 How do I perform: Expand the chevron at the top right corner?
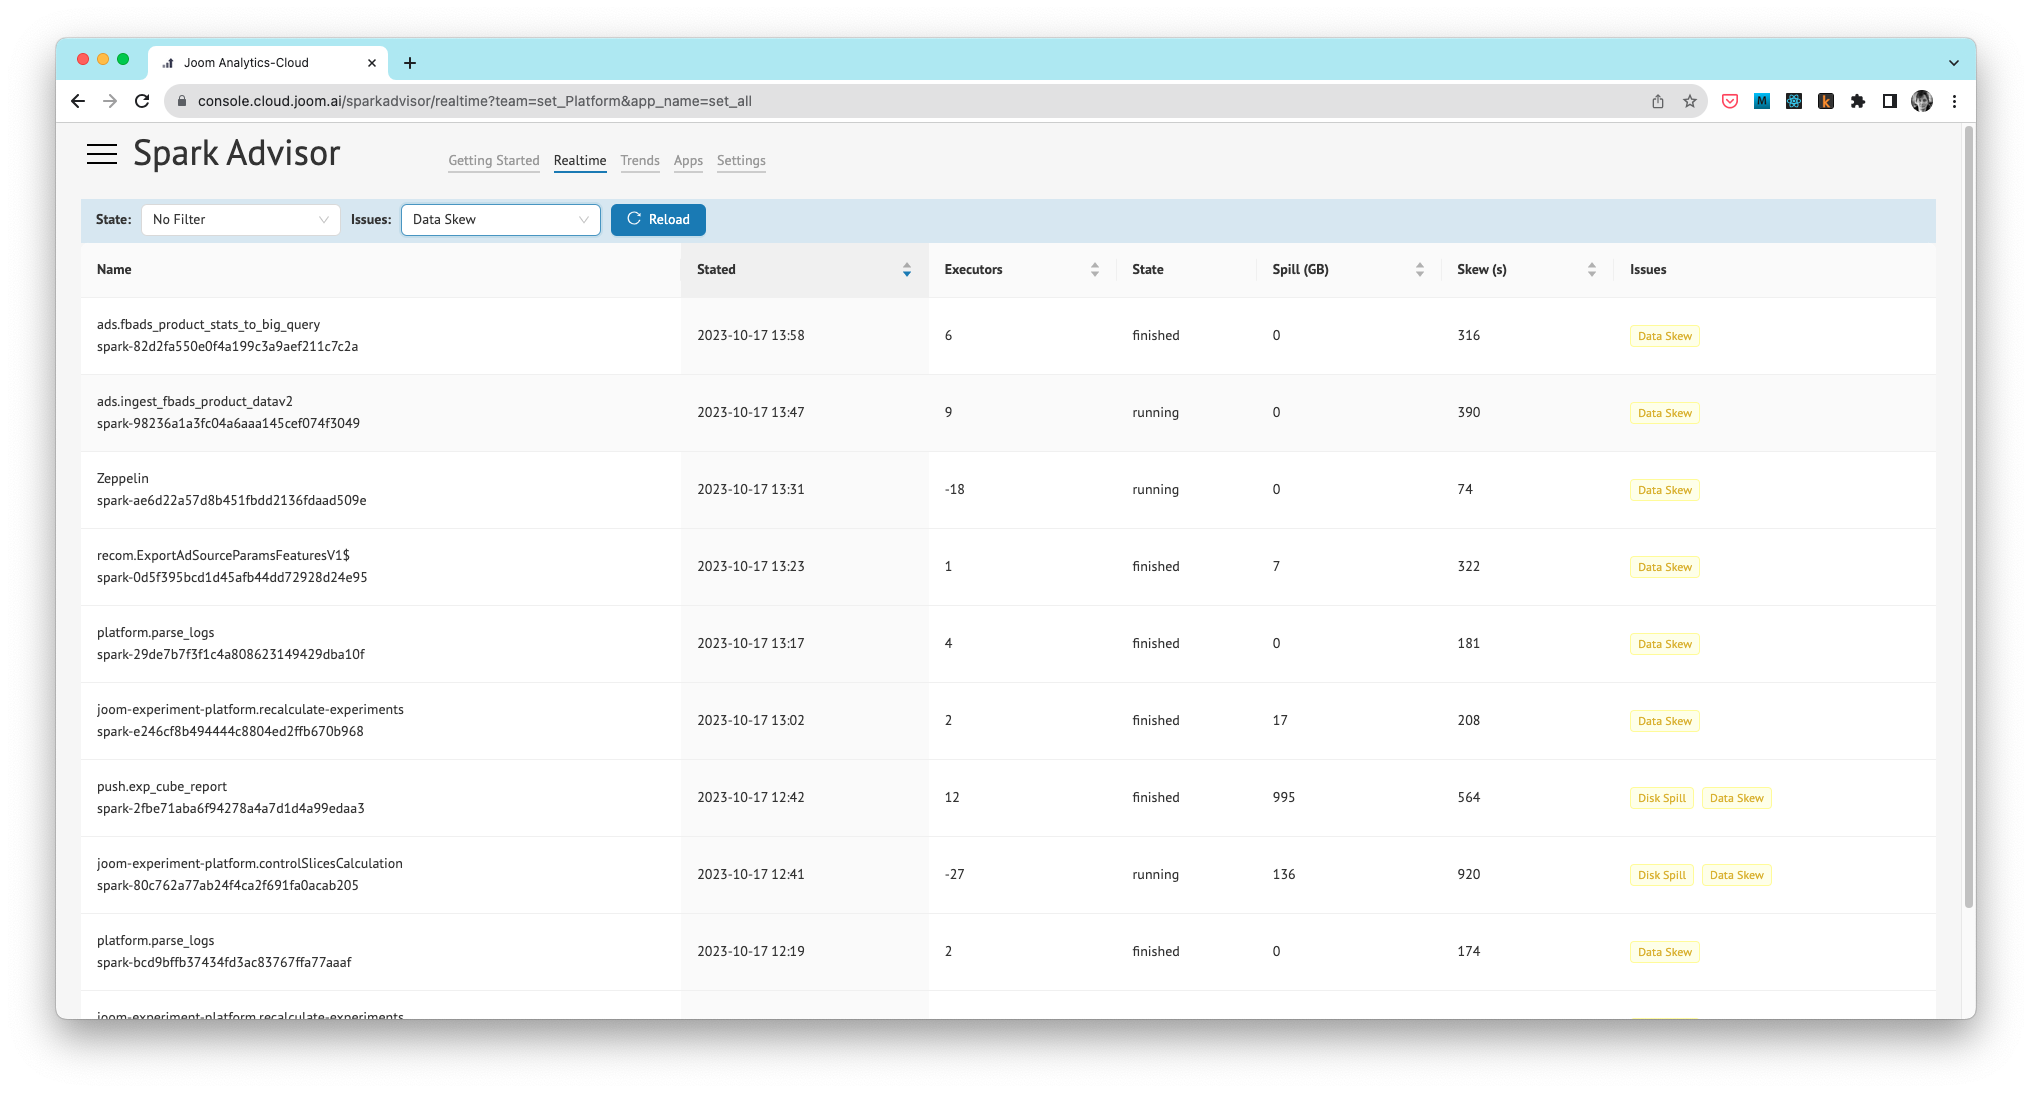(1954, 62)
